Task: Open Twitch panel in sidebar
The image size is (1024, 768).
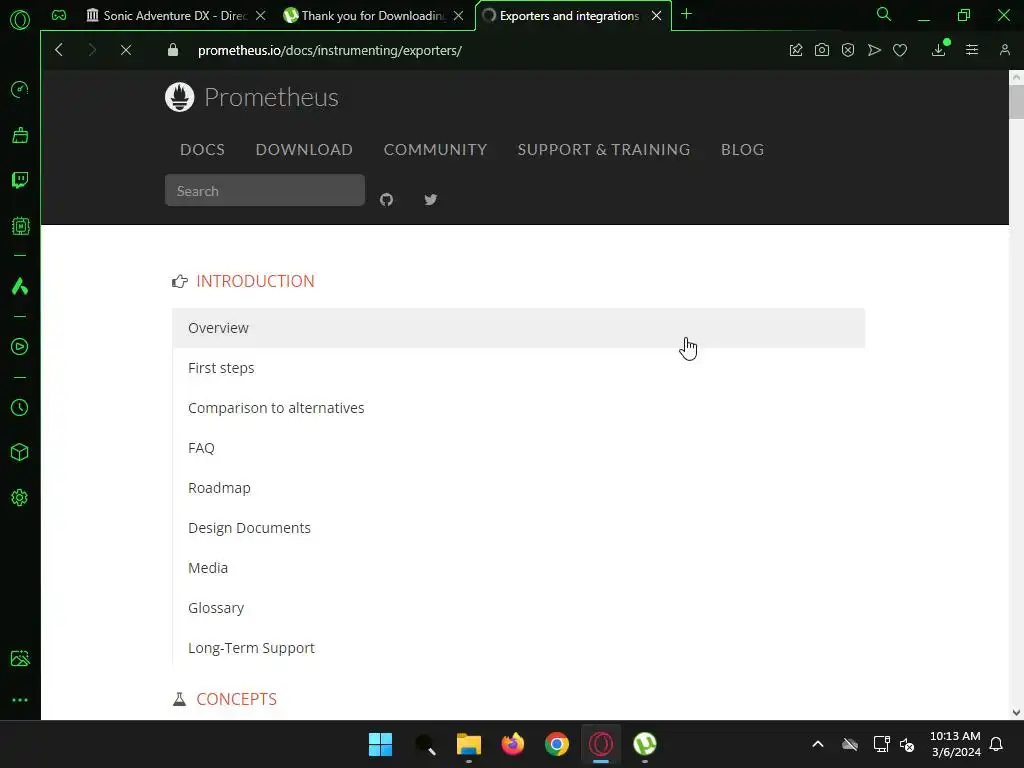Action: tap(20, 180)
